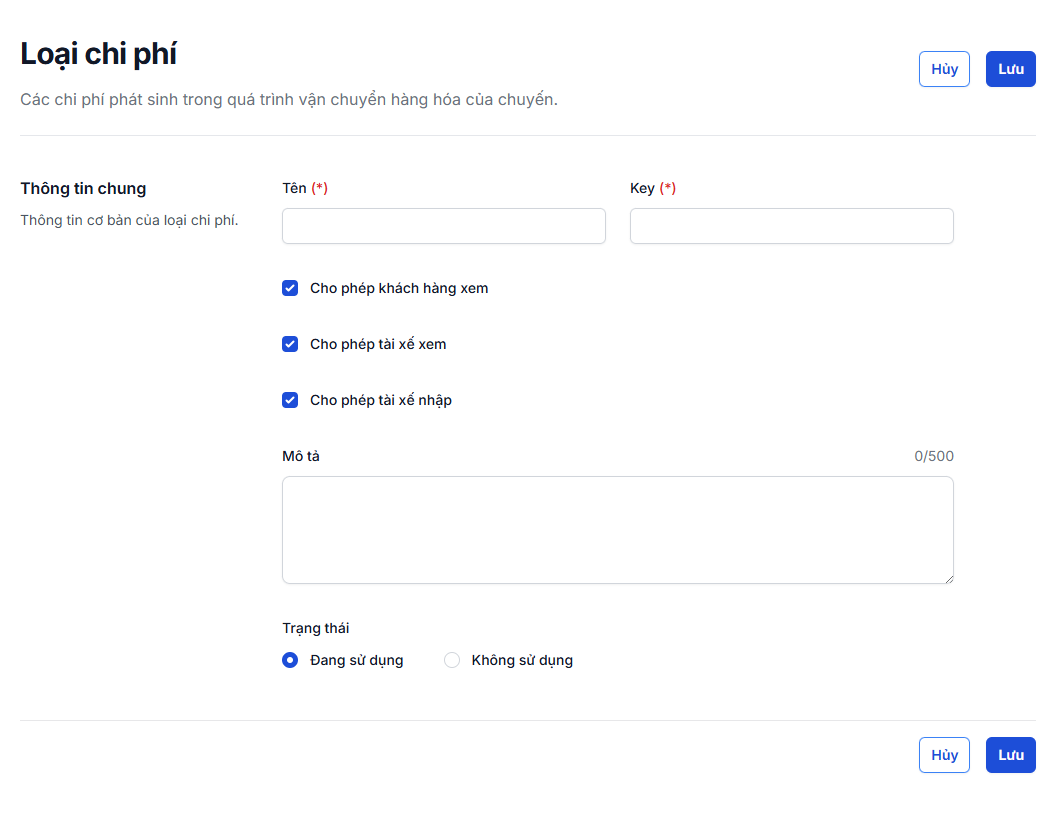This screenshot has height=814, width=1063.
Task: Toggle the 'Cho phép tài xế xem' checkbox
Action: tap(290, 344)
